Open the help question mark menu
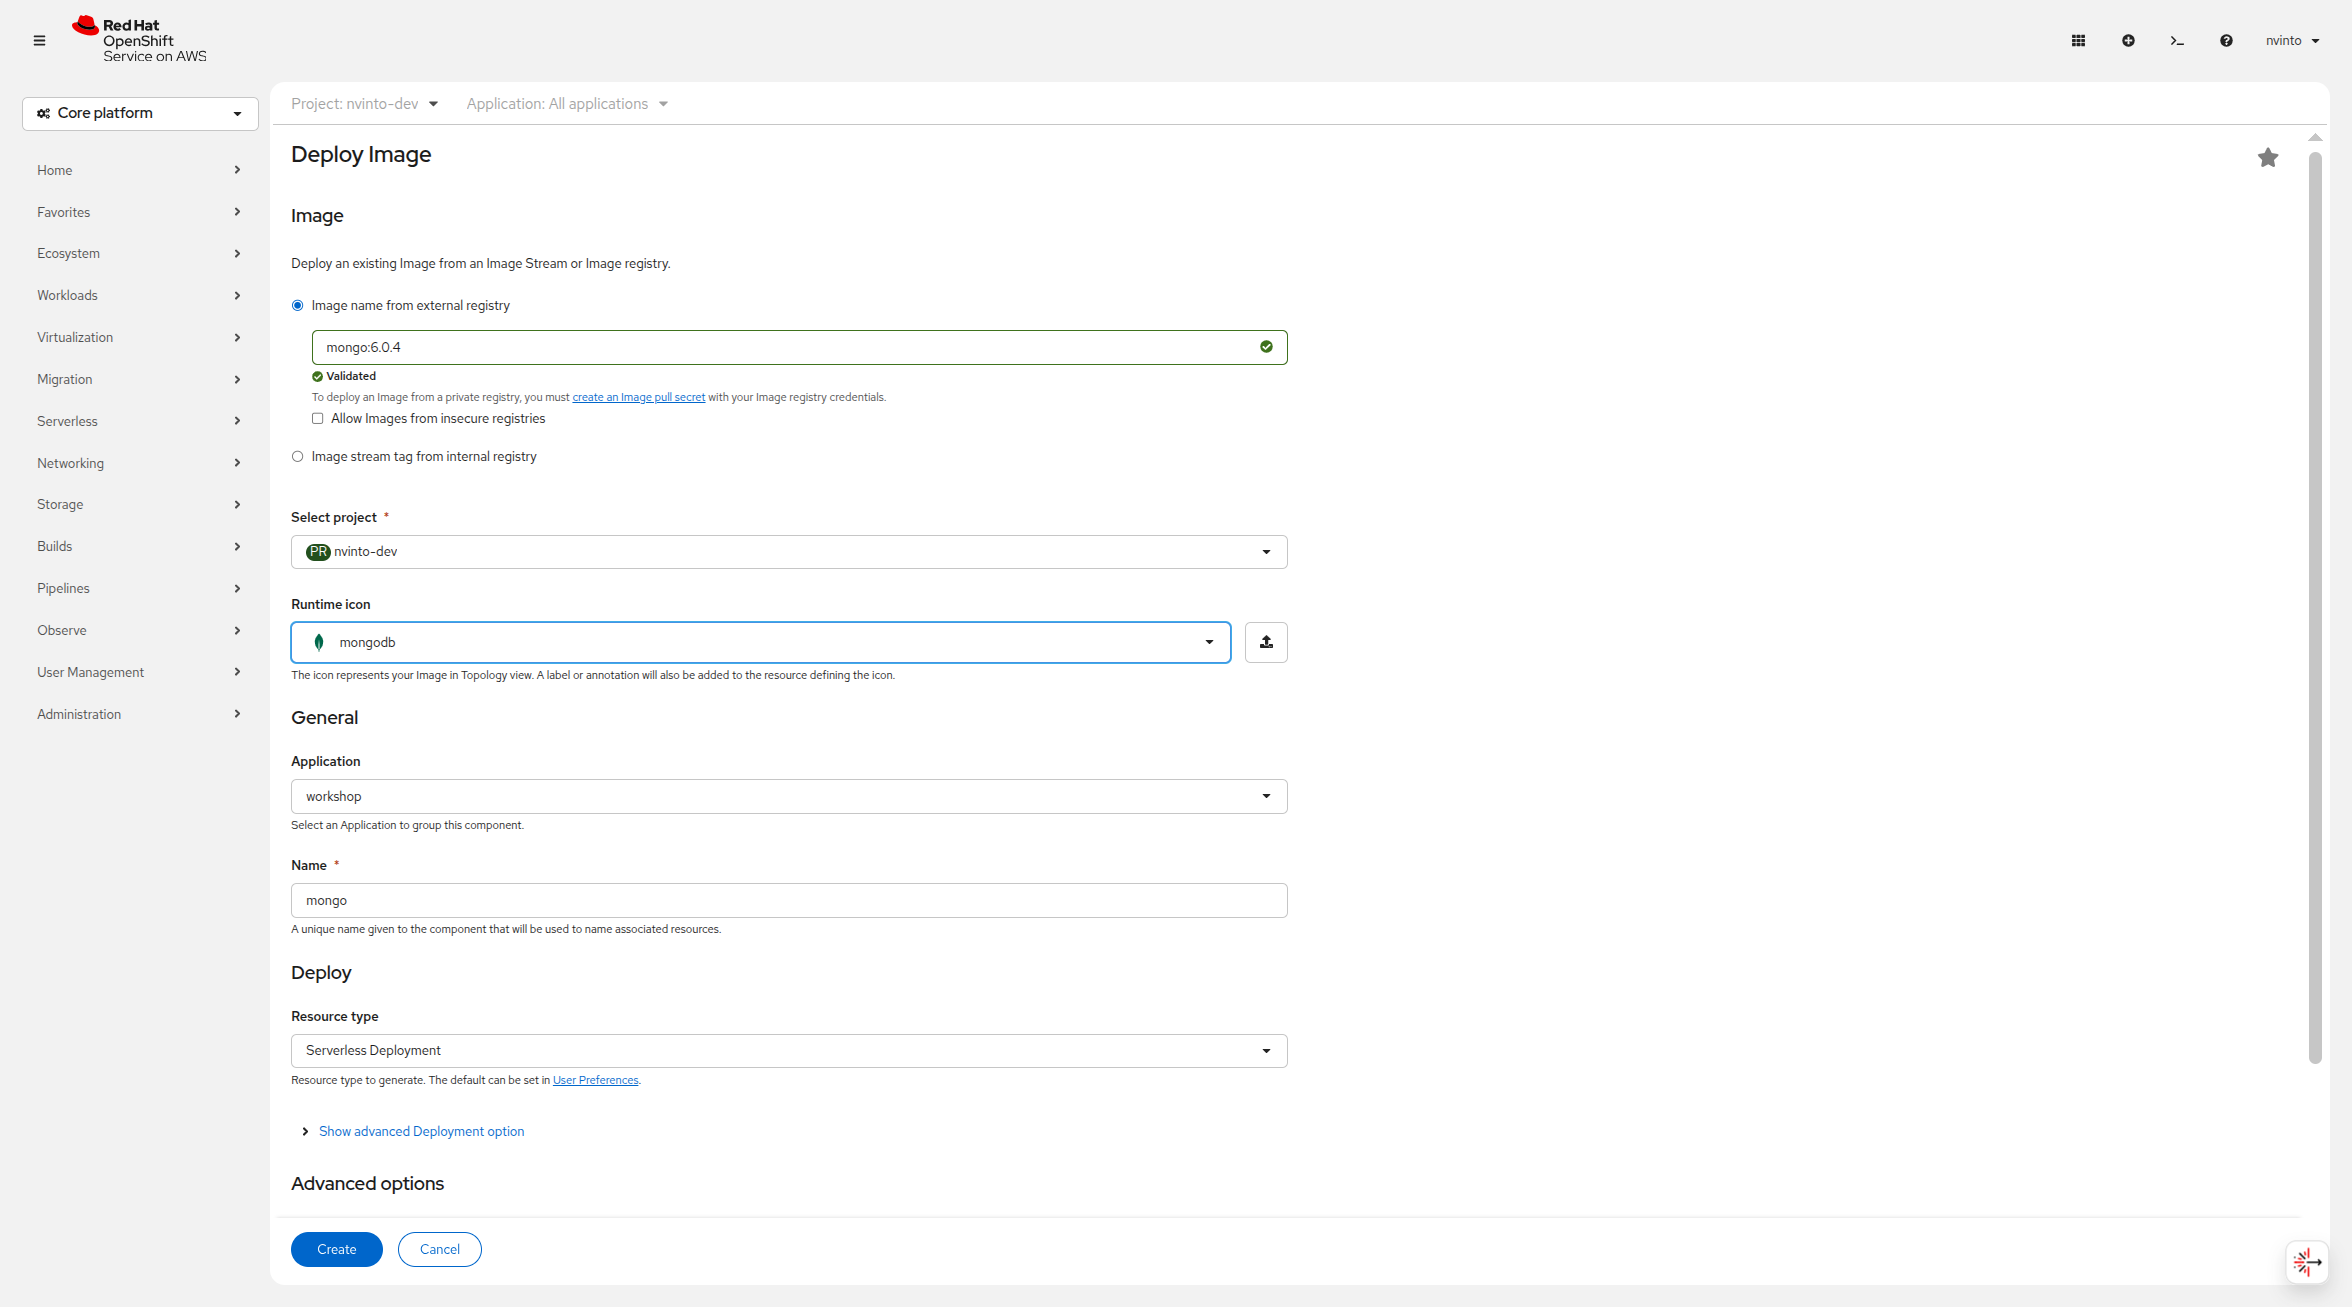The height and width of the screenshot is (1307, 2352). pos(2226,41)
